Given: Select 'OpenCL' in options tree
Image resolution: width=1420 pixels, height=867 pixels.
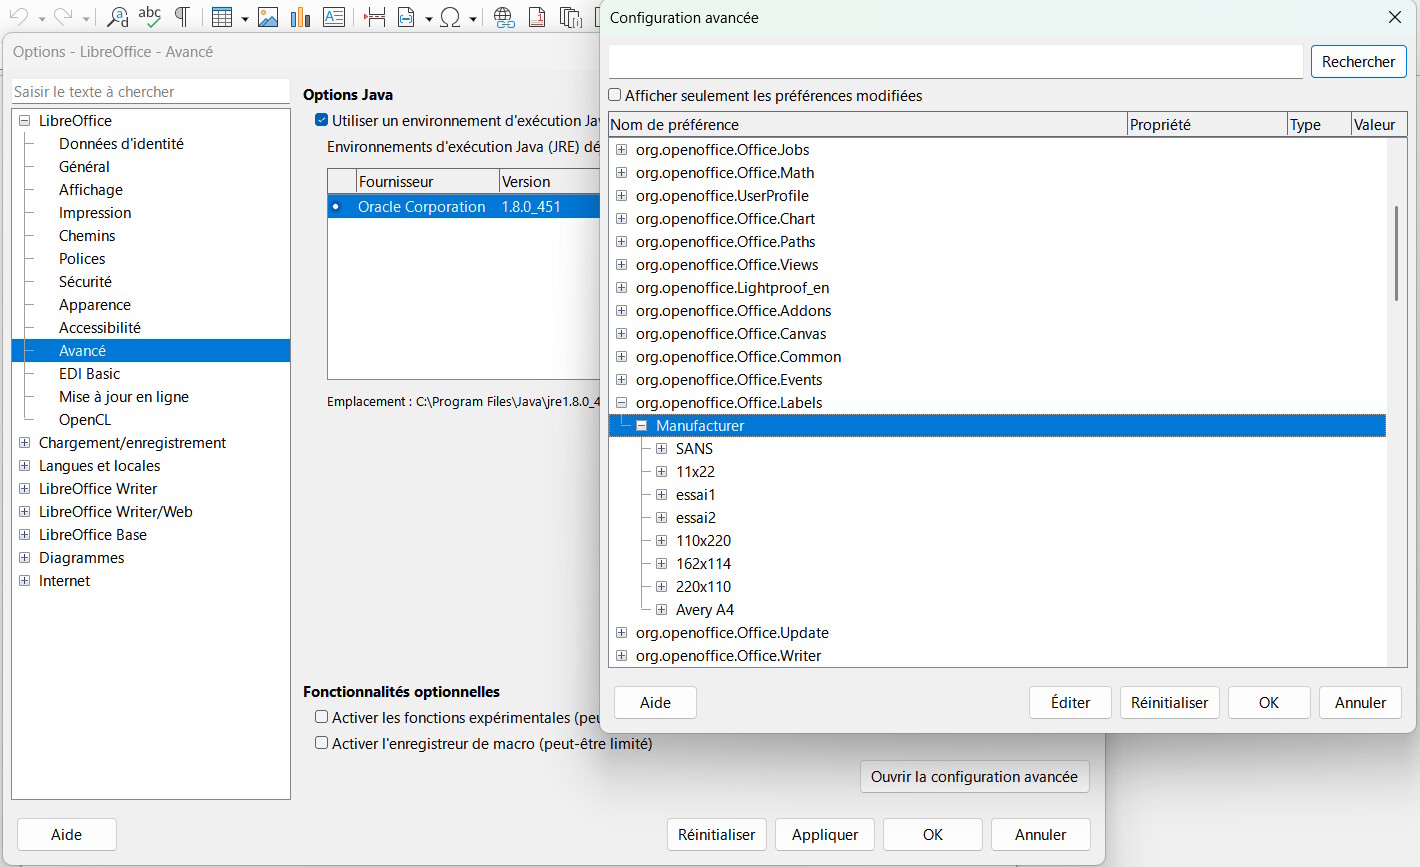Looking at the screenshot, I should (x=85, y=419).
